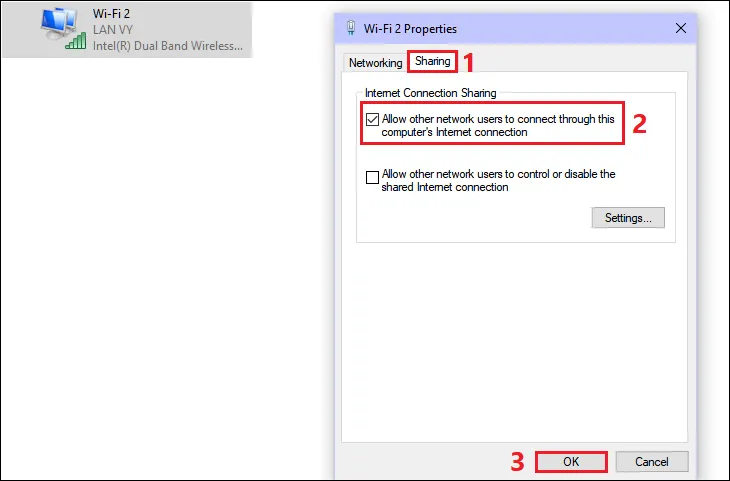
Task: Open the Settings... button
Action: [628, 217]
